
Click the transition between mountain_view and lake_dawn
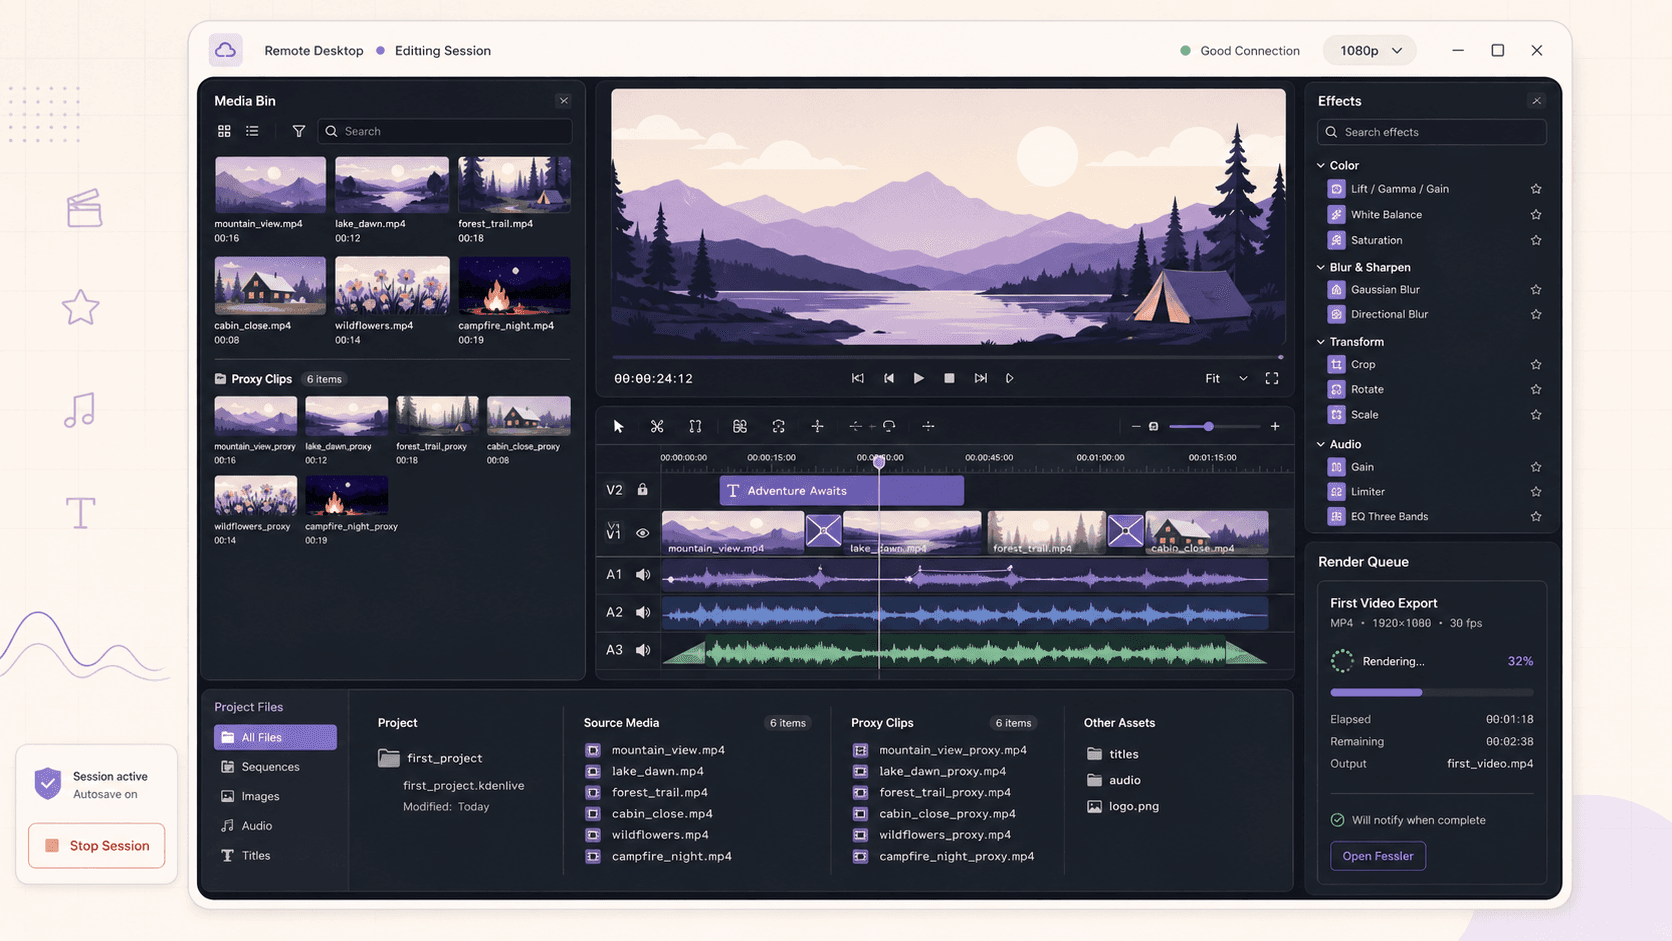pos(823,530)
